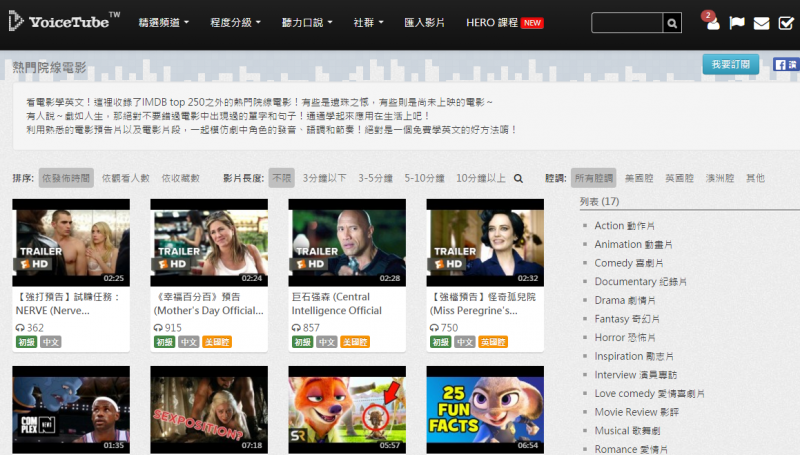The height and width of the screenshot is (455, 800).
Task: Filter by 英國腔 accent
Action: point(680,178)
